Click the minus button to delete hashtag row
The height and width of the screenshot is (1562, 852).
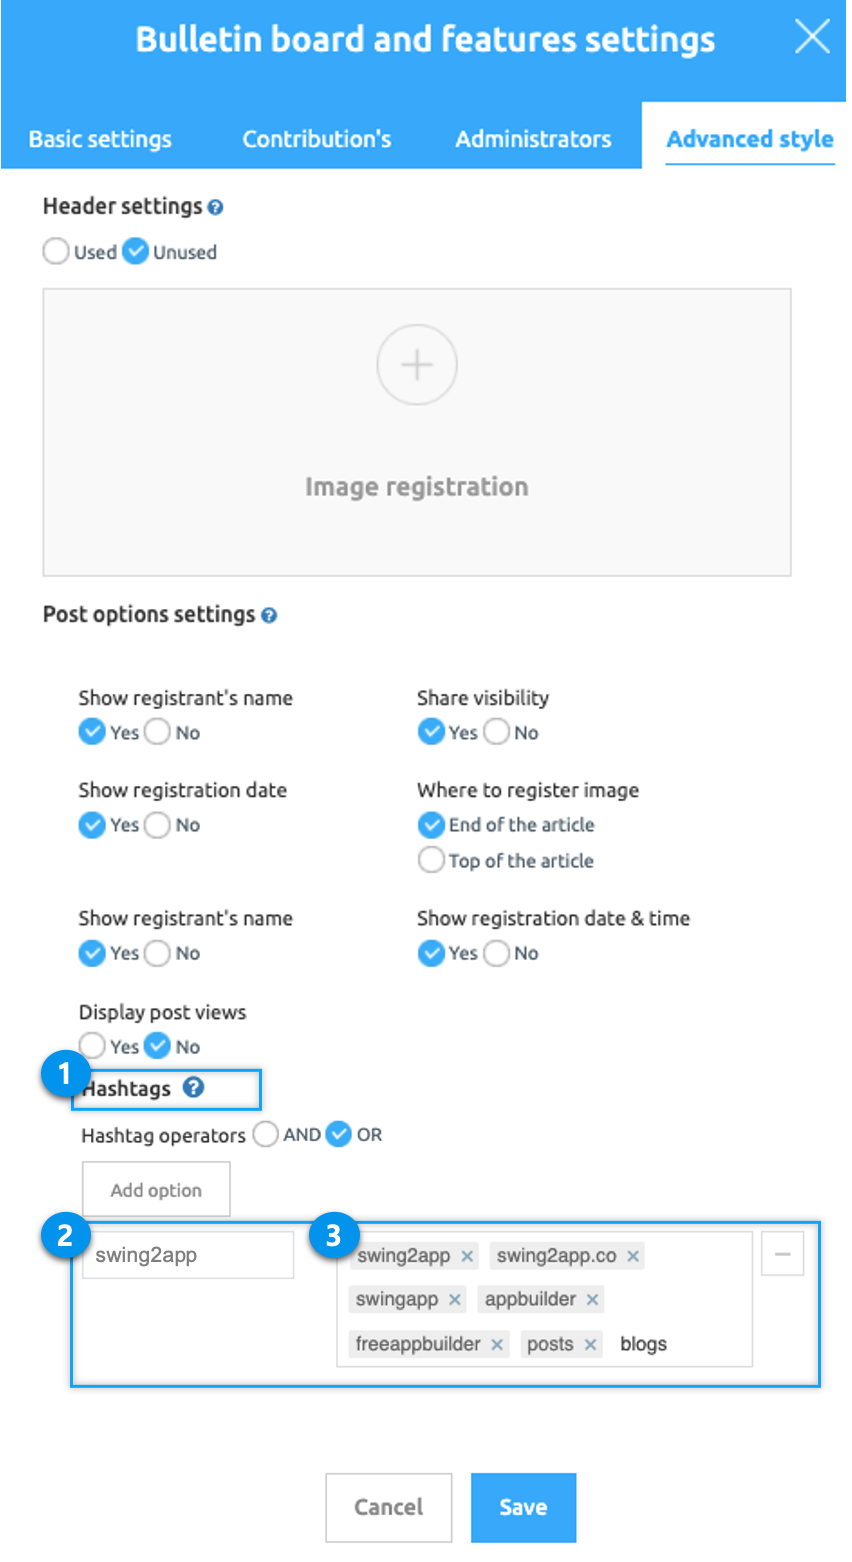[782, 1255]
